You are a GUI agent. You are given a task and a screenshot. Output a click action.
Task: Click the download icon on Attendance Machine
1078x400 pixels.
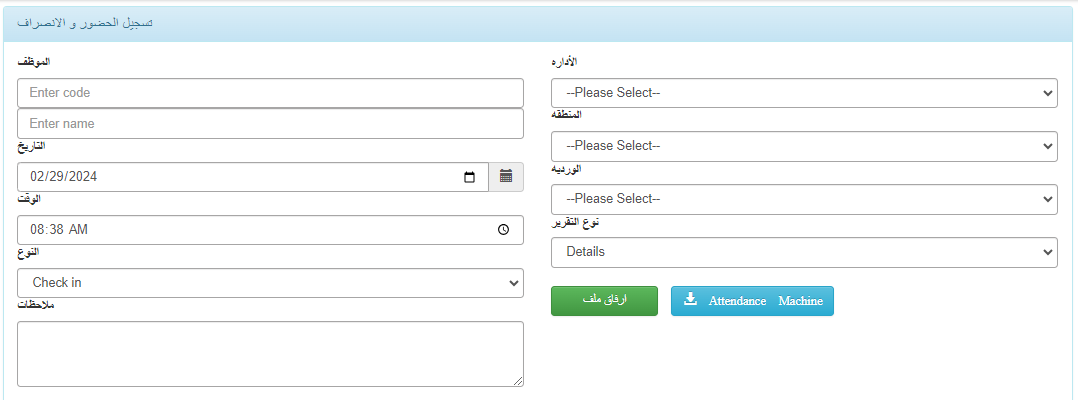[691, 300]
